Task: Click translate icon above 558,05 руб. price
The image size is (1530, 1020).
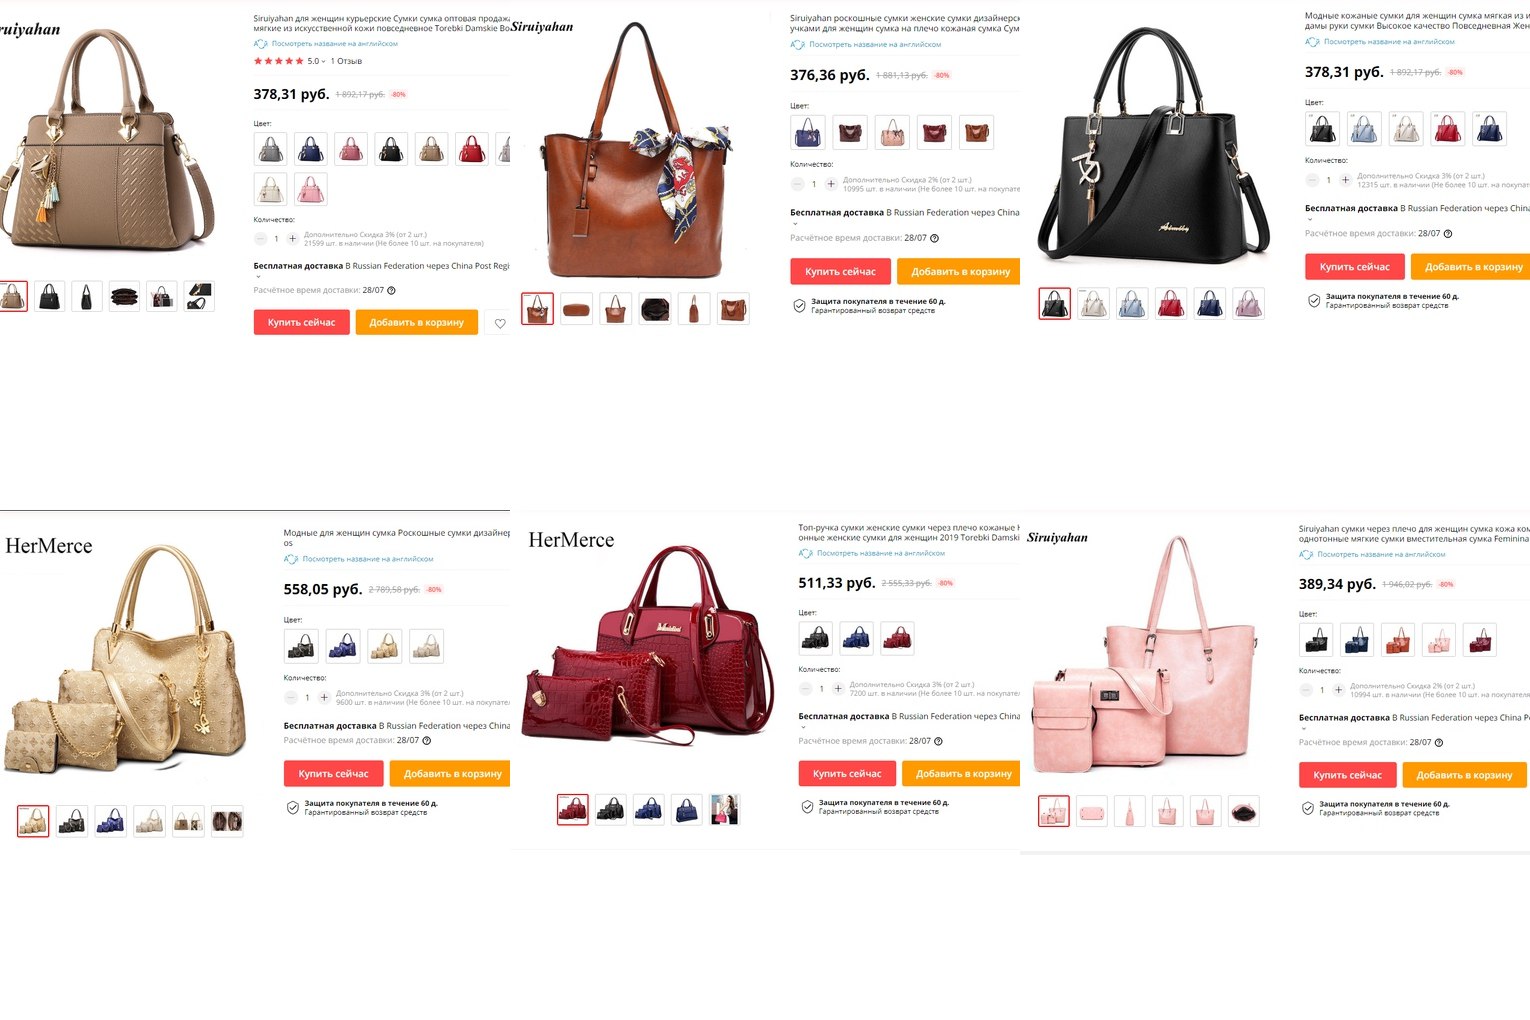Action: [291, 559]
